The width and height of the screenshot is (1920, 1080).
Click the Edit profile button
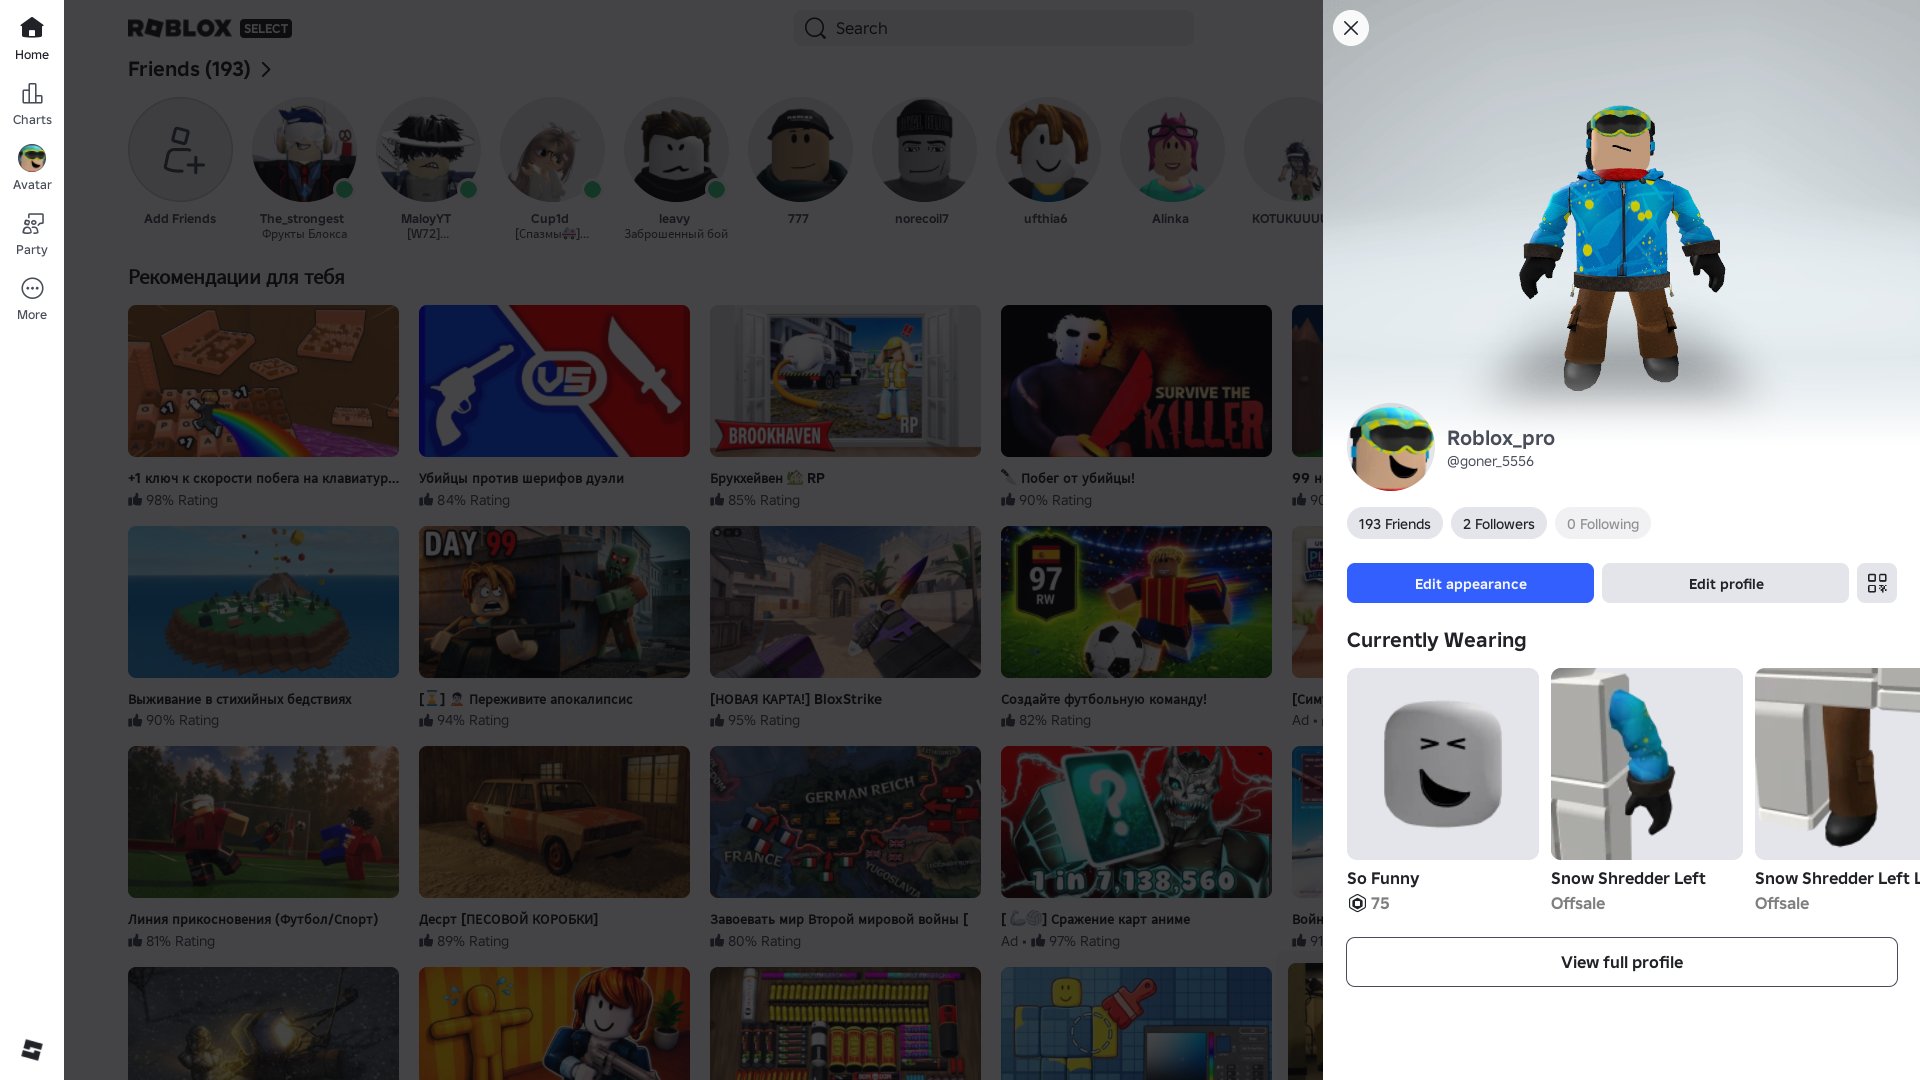pos(1725,583)
